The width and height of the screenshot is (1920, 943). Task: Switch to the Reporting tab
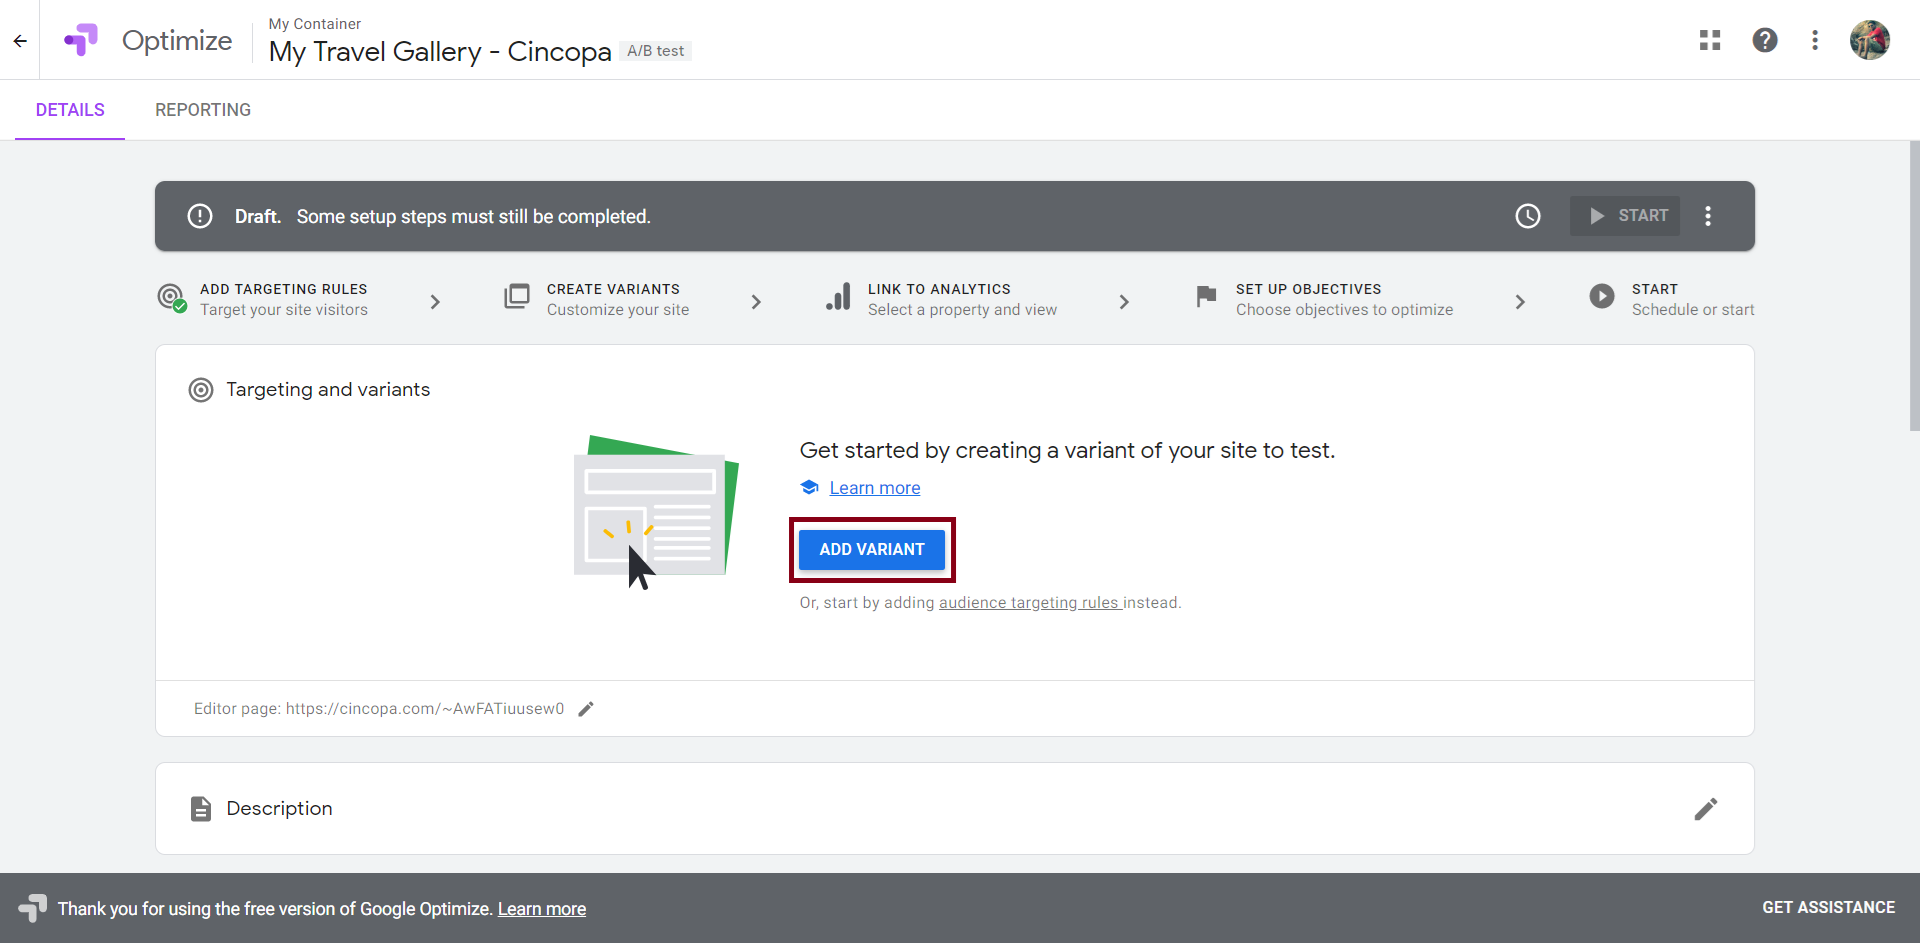pos(203,110)
